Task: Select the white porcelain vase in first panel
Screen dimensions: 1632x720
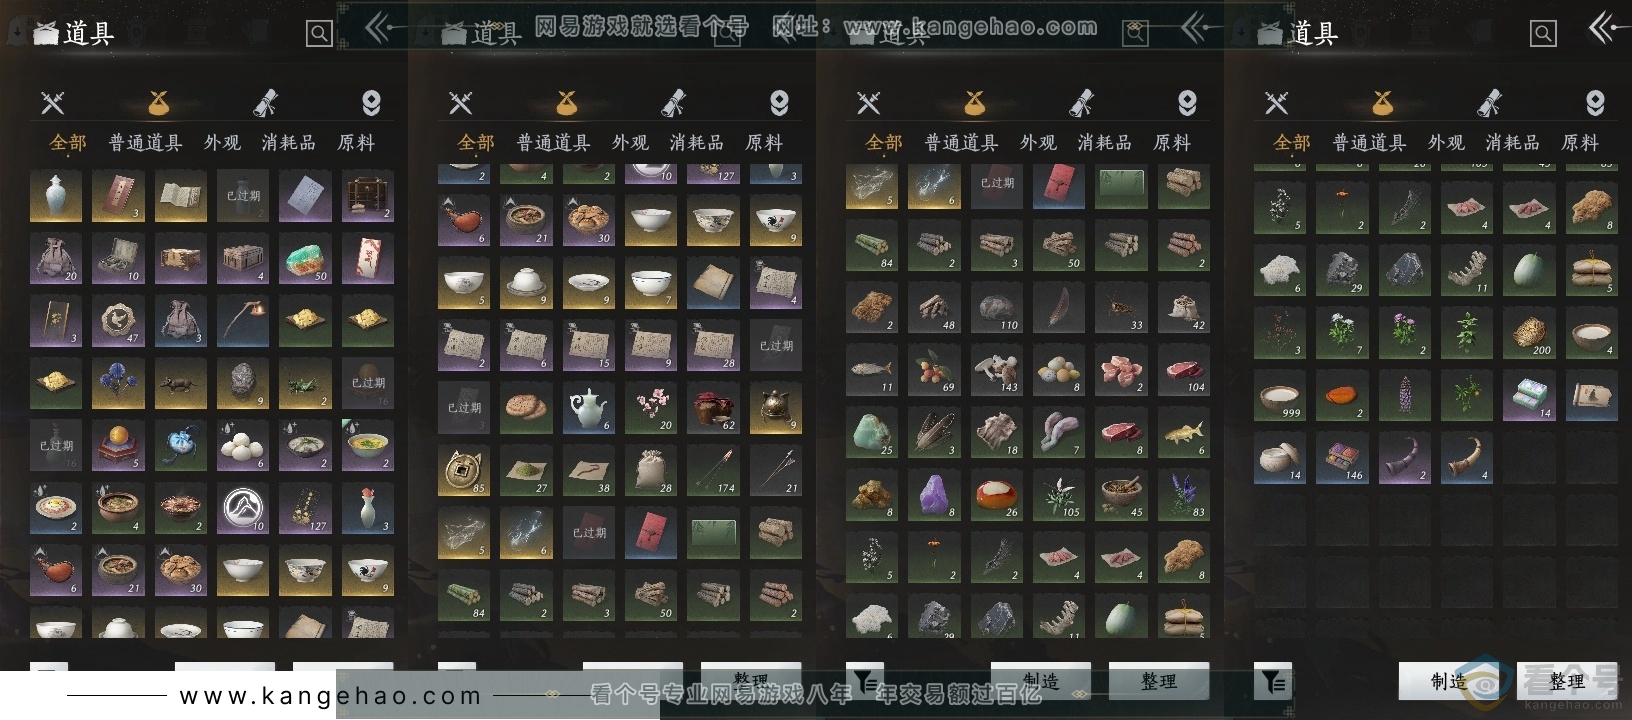Action: point(55,196)
